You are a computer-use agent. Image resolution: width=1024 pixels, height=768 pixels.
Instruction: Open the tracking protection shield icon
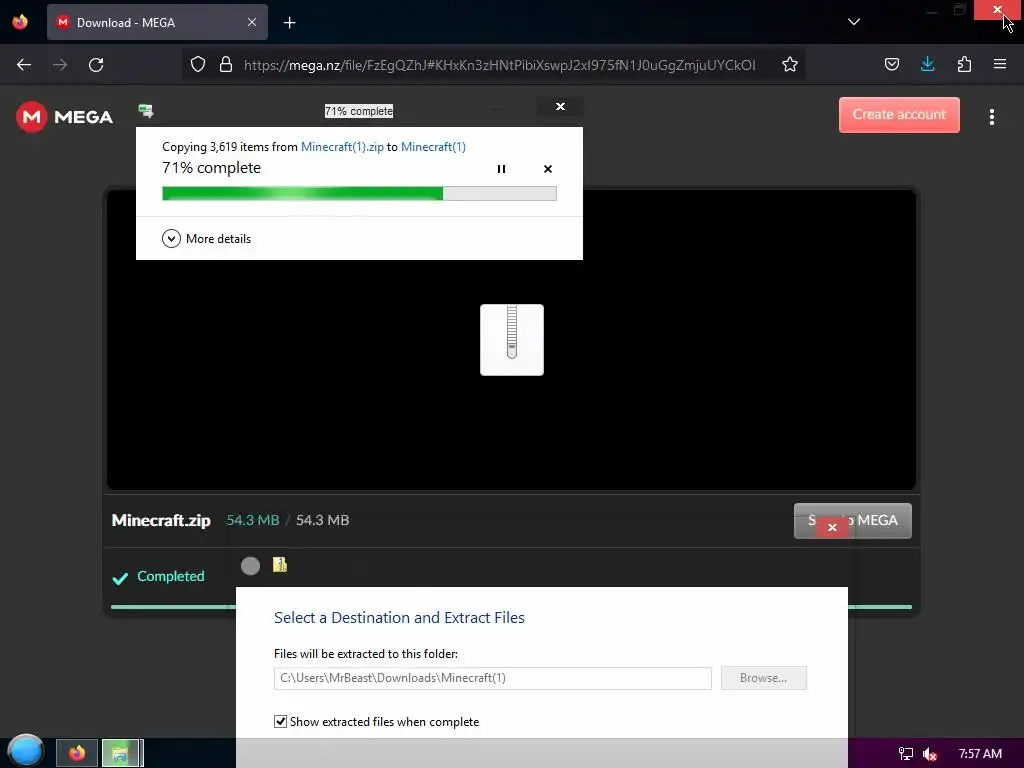coord(198,65)
